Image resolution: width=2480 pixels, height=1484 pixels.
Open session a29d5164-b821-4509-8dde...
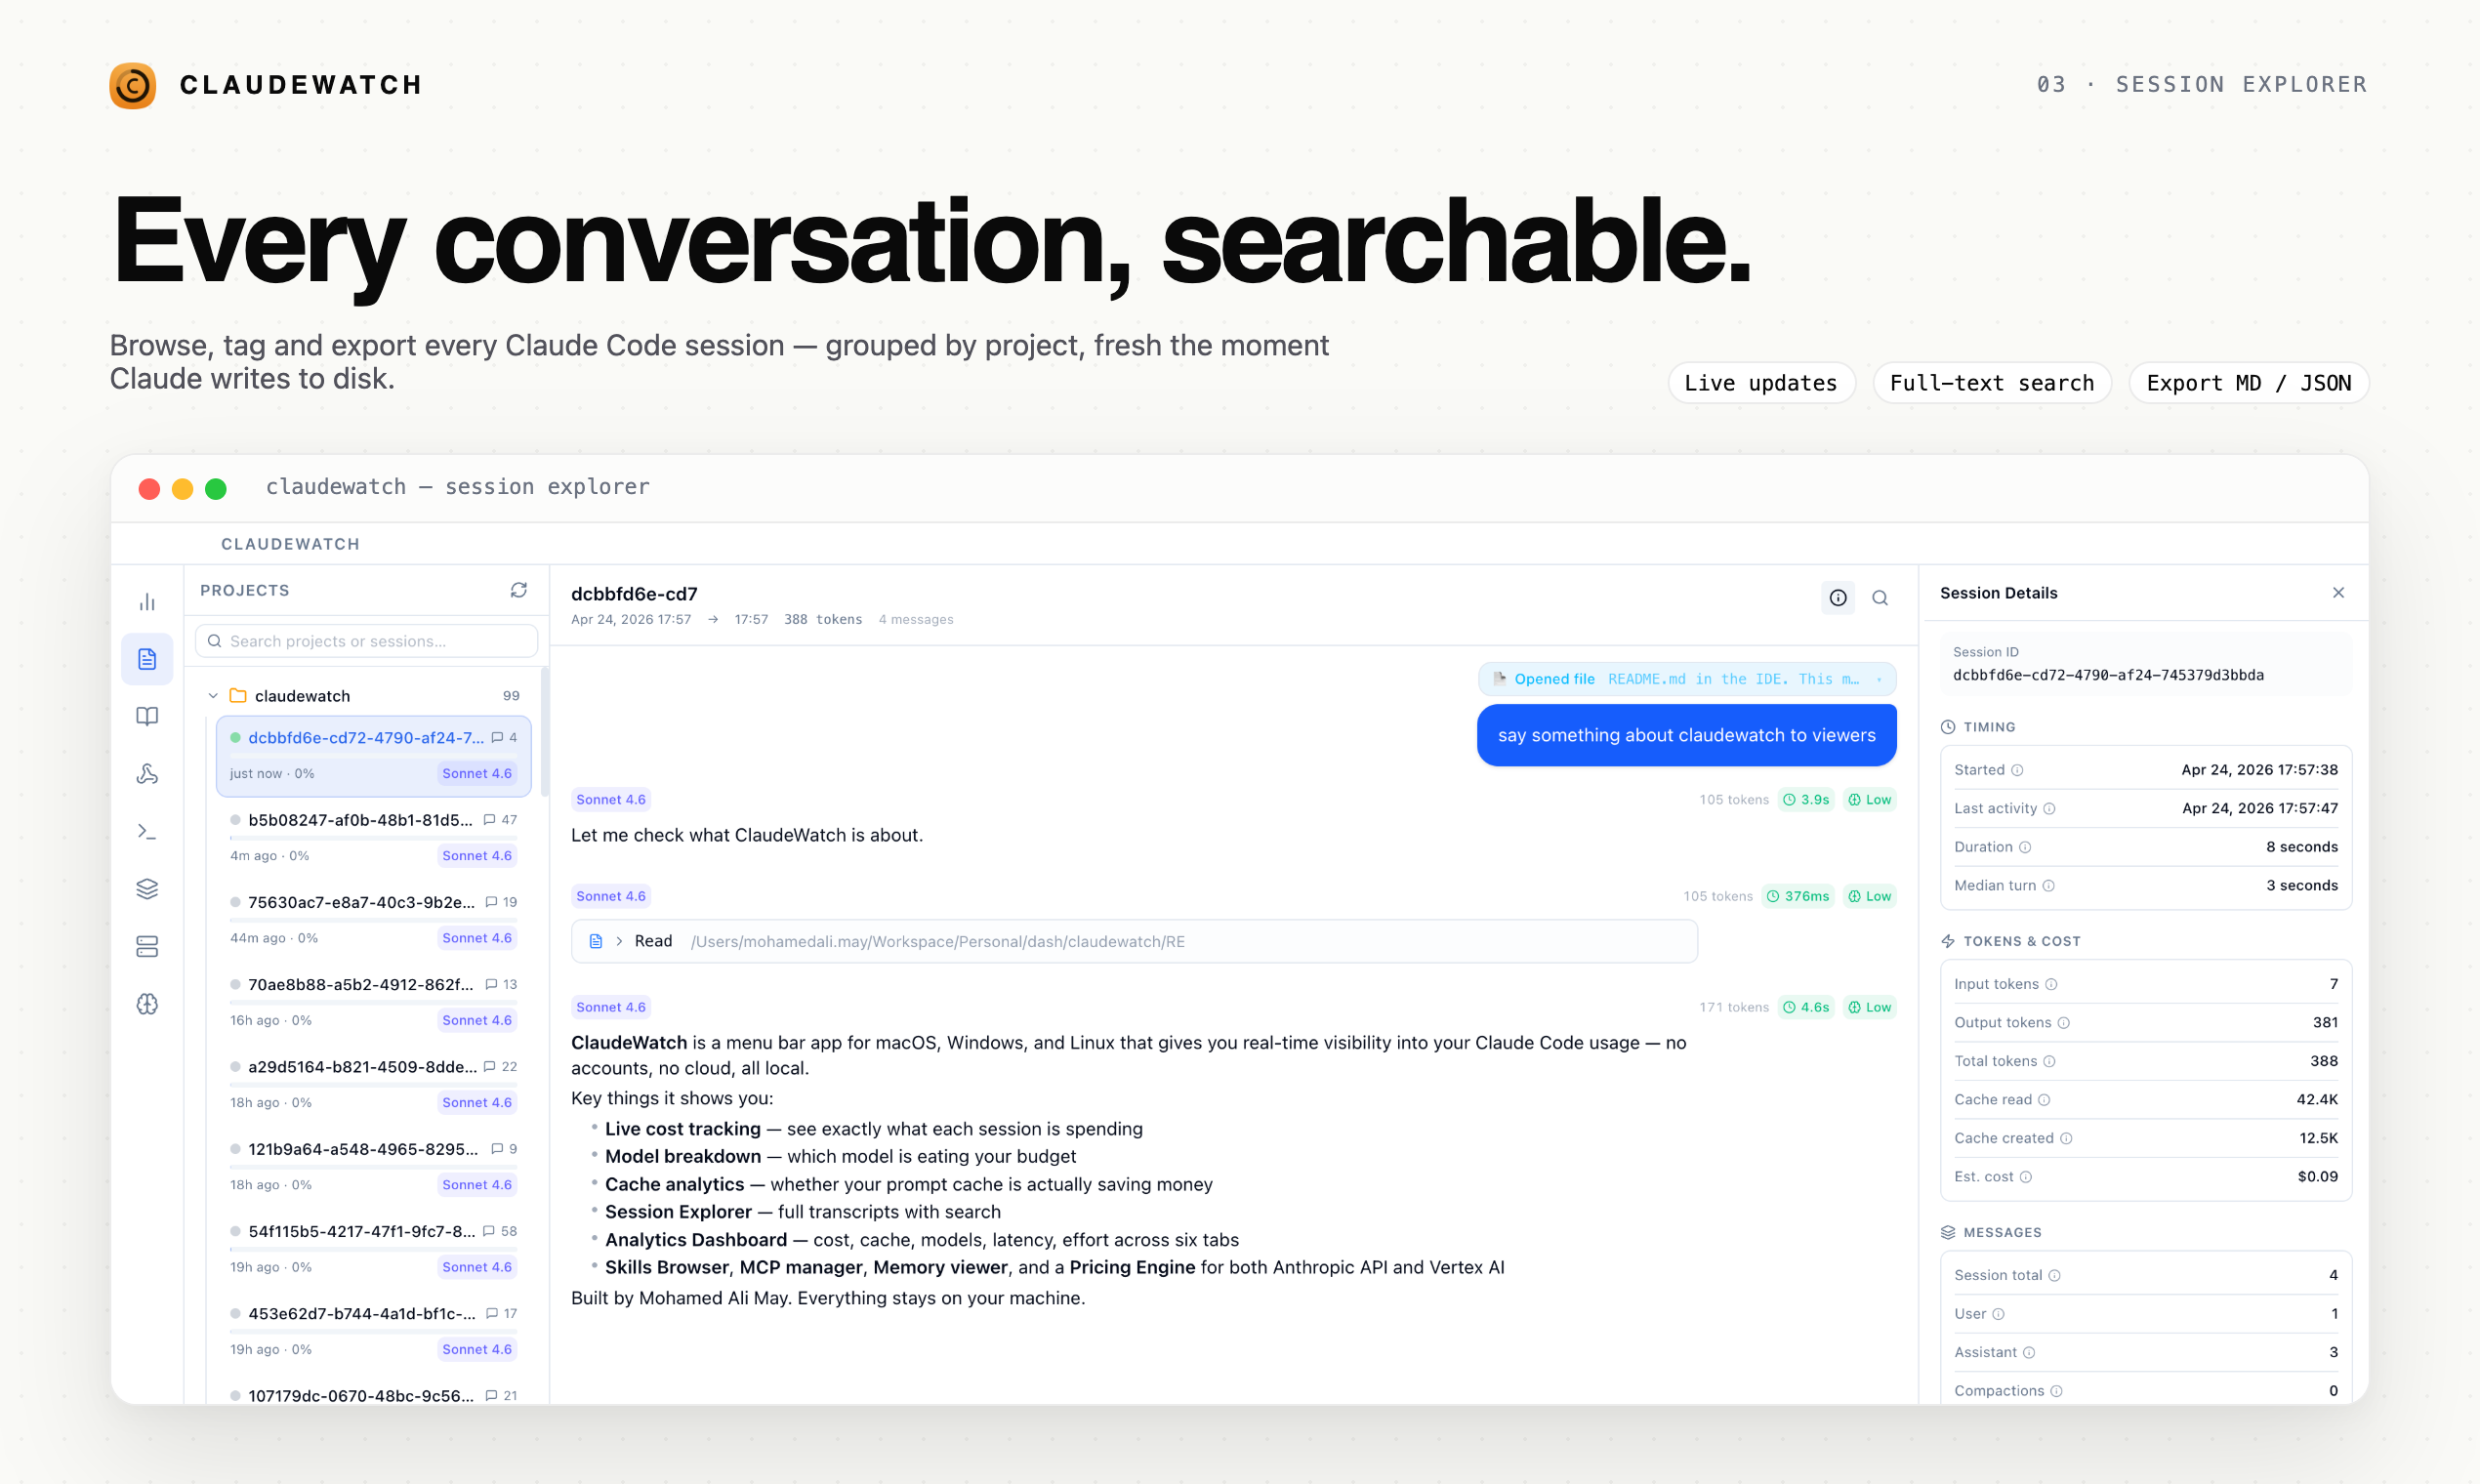point(374,1084)
